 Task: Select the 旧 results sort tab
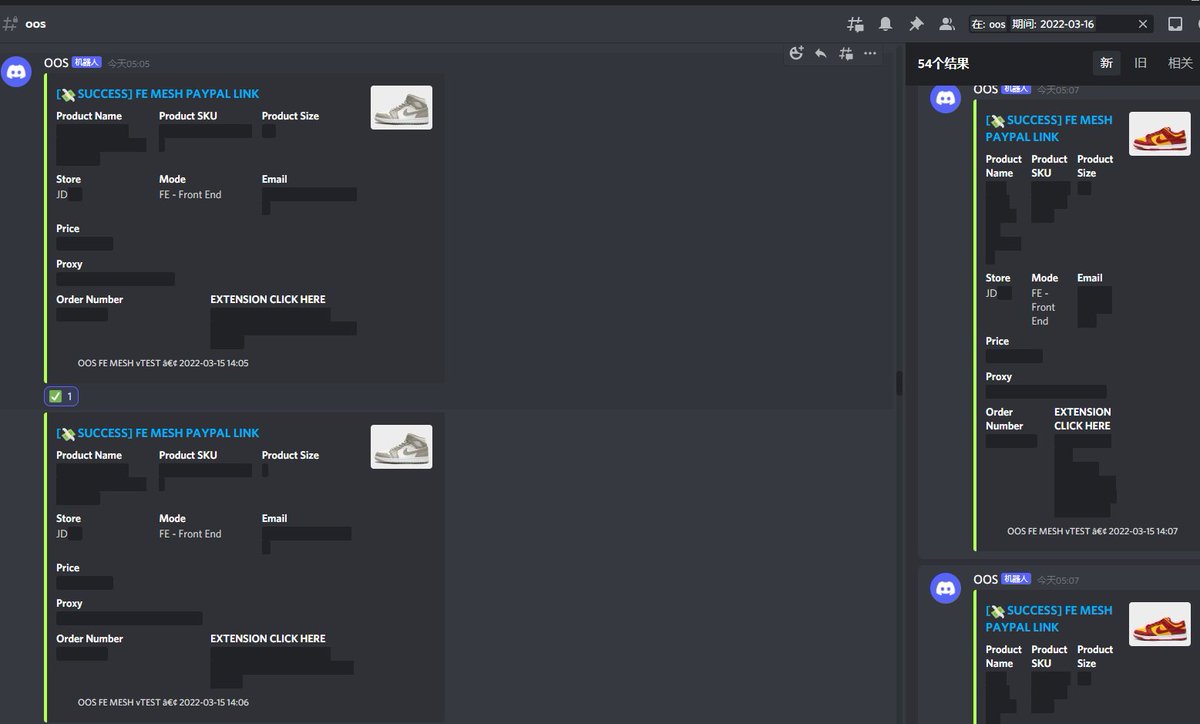coord(1140,63)
